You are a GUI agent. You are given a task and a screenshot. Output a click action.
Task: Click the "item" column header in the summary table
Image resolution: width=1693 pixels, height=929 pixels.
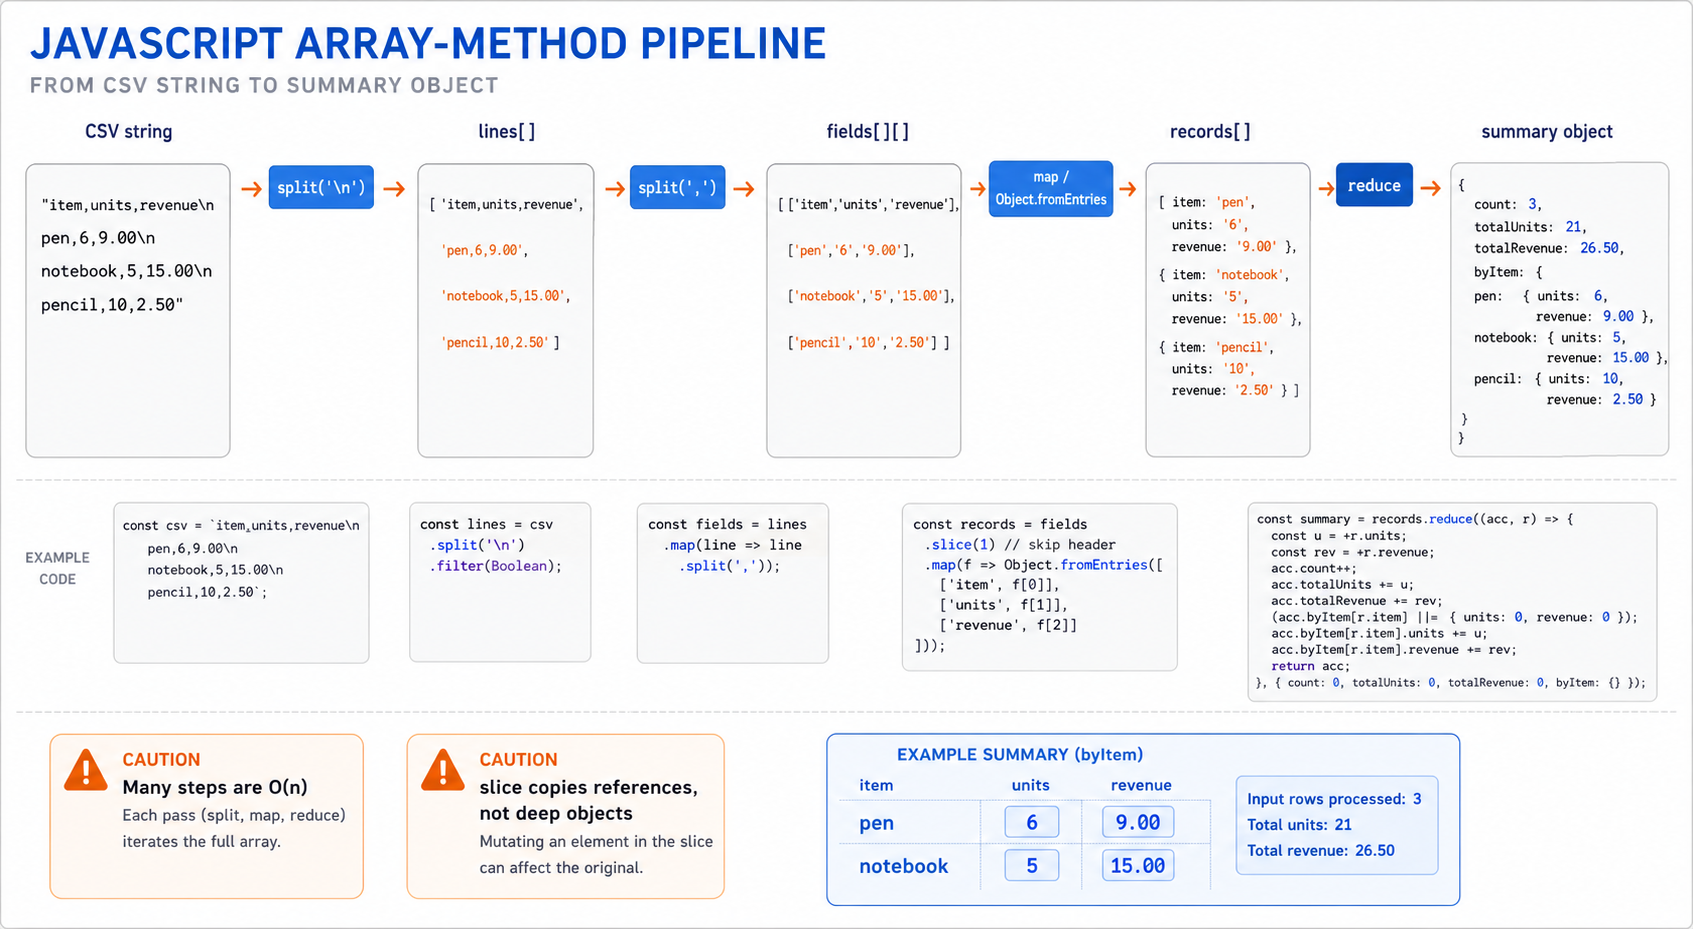(876, 785)
